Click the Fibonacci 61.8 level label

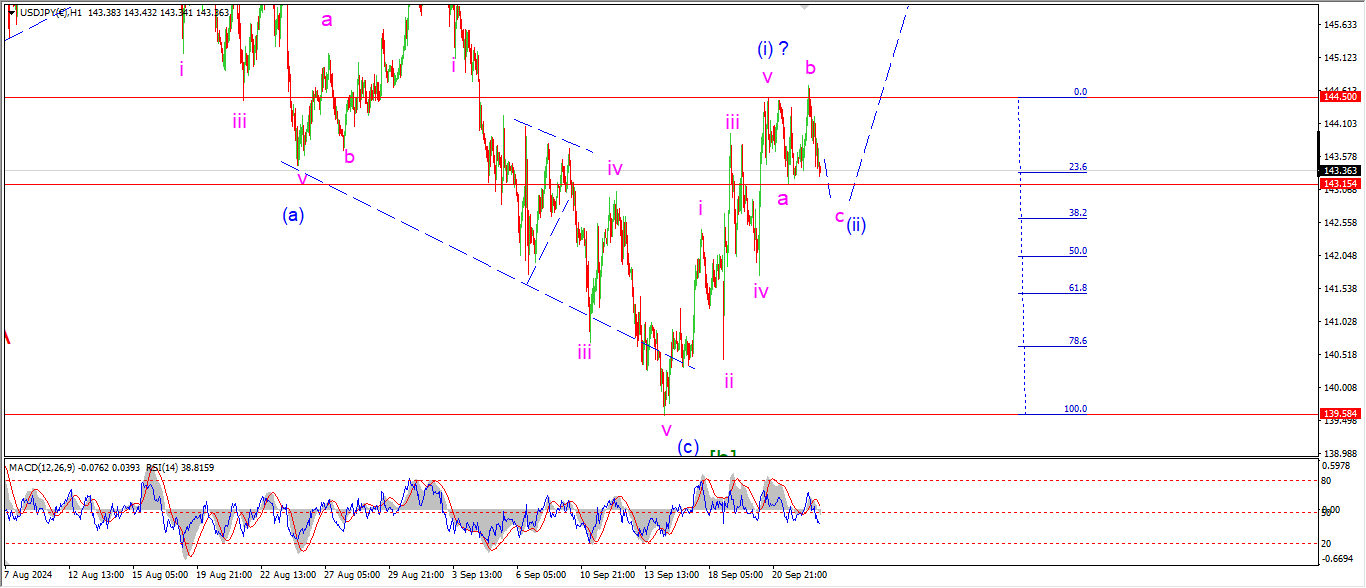[x=1077, y=288]
